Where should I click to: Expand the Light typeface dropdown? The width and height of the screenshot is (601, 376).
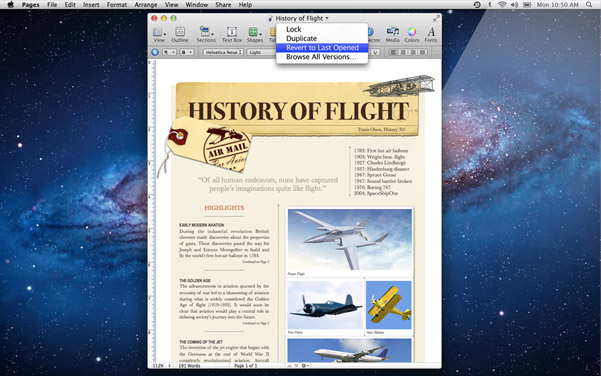point(261,52)
